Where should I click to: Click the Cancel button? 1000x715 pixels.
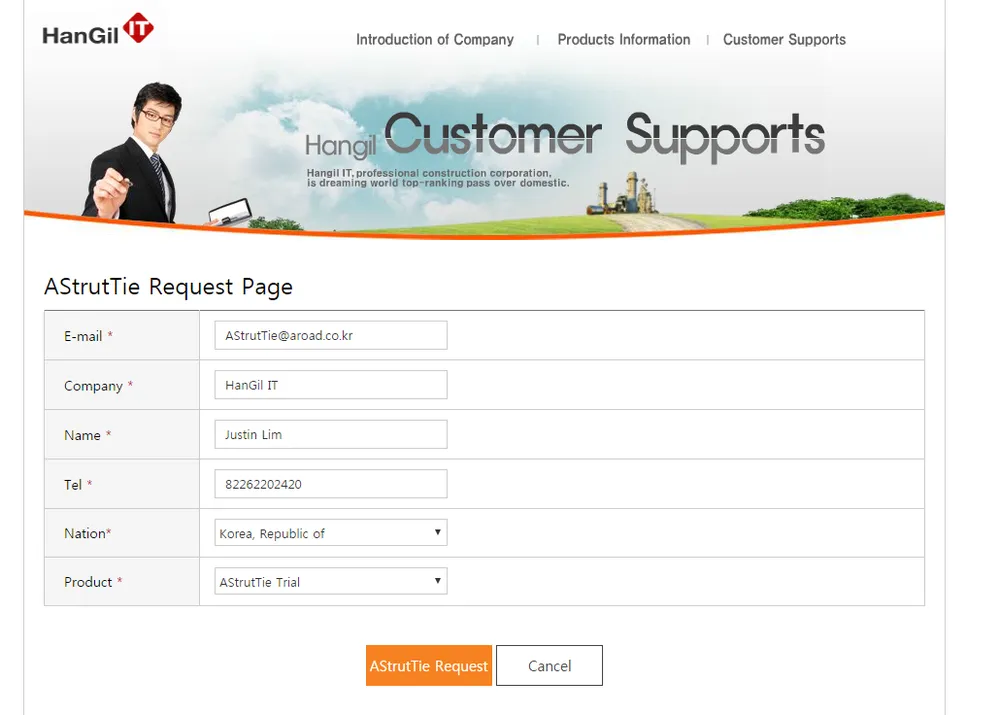pyautogui.click(x=549, y=666)
